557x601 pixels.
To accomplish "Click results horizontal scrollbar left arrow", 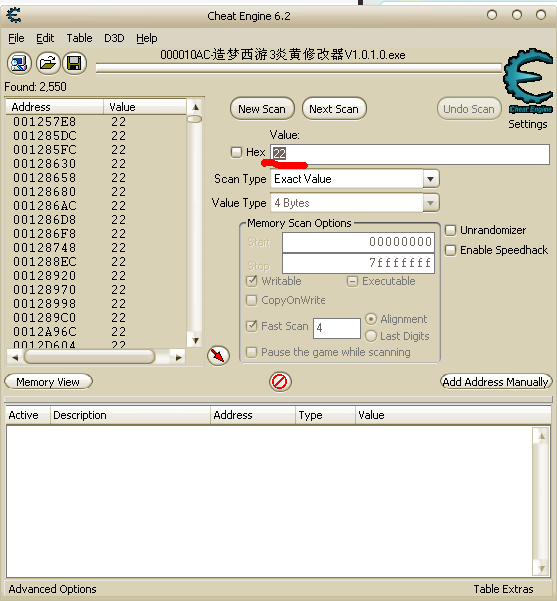I will coord(15,358).
